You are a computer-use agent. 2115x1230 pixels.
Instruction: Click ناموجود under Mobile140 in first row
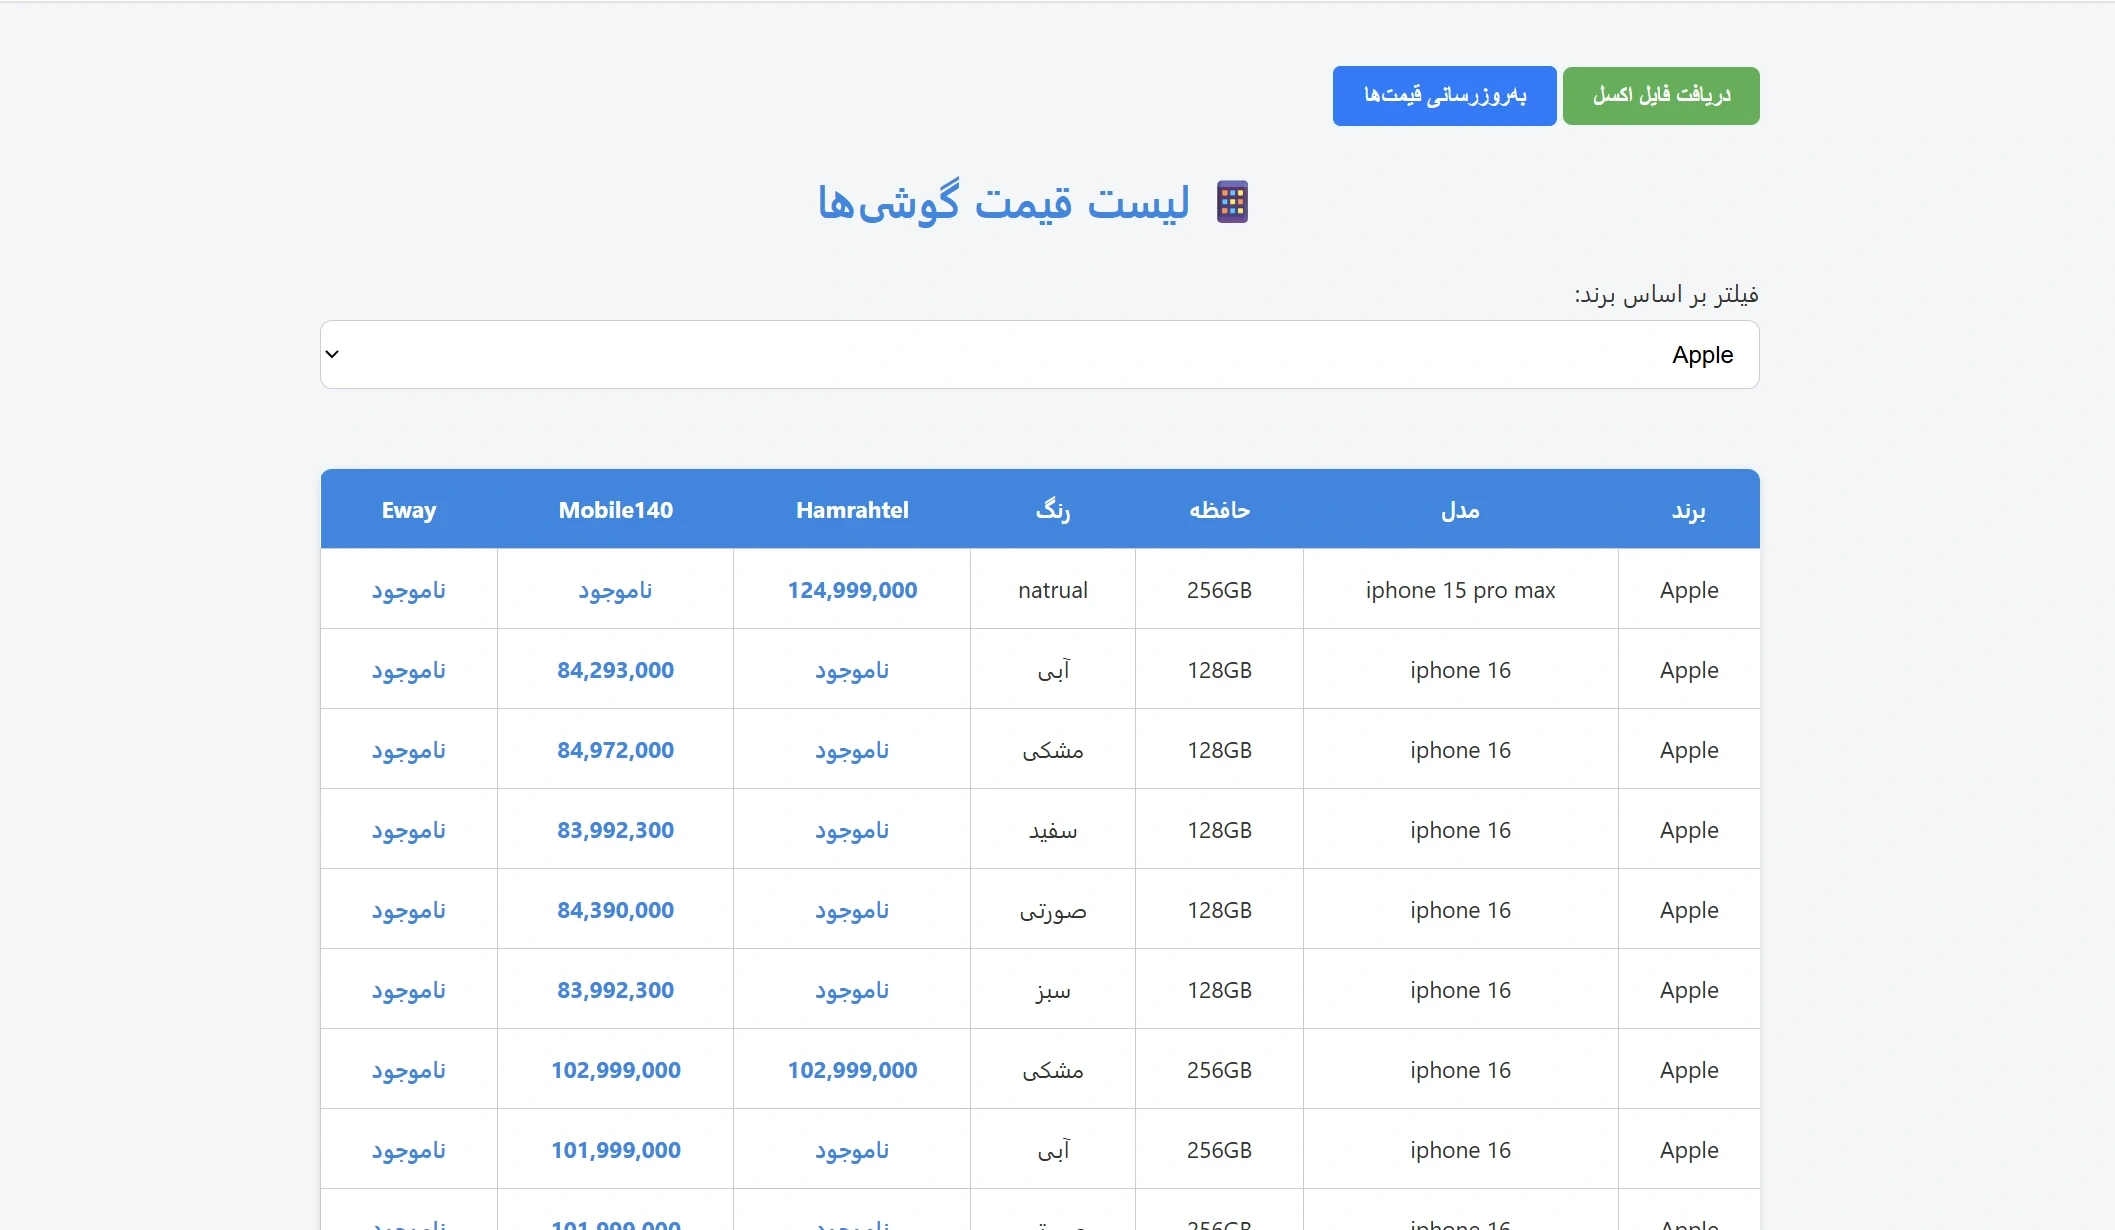(616, 590)
